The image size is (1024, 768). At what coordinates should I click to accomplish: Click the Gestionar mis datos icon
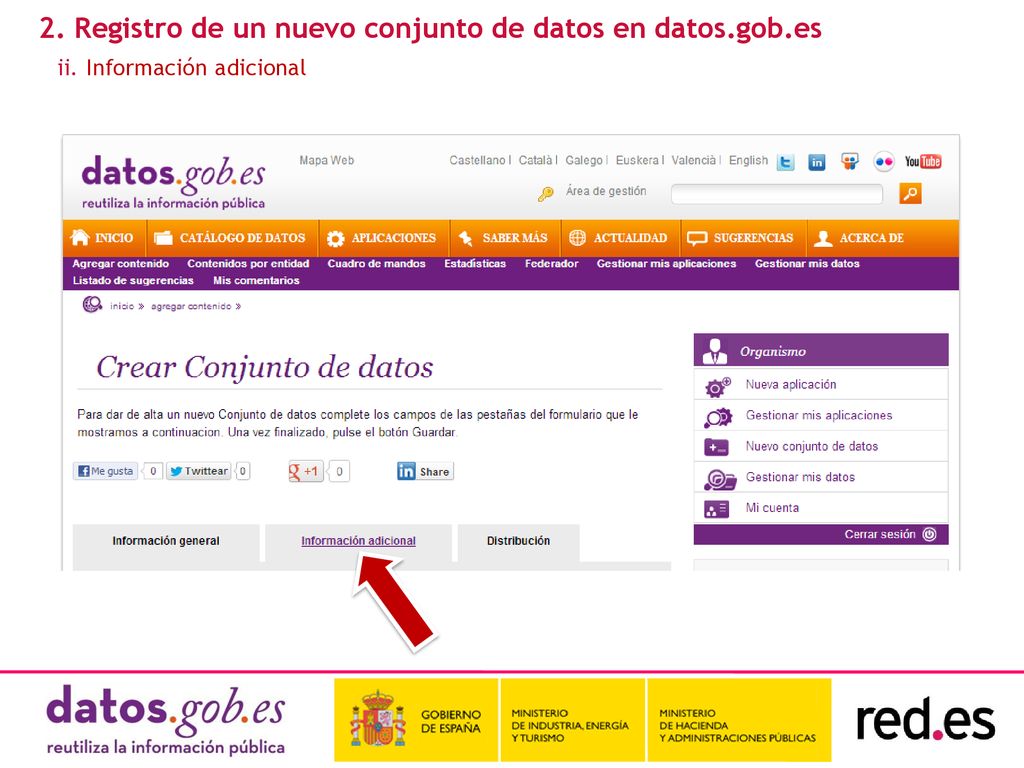(719, 479)
